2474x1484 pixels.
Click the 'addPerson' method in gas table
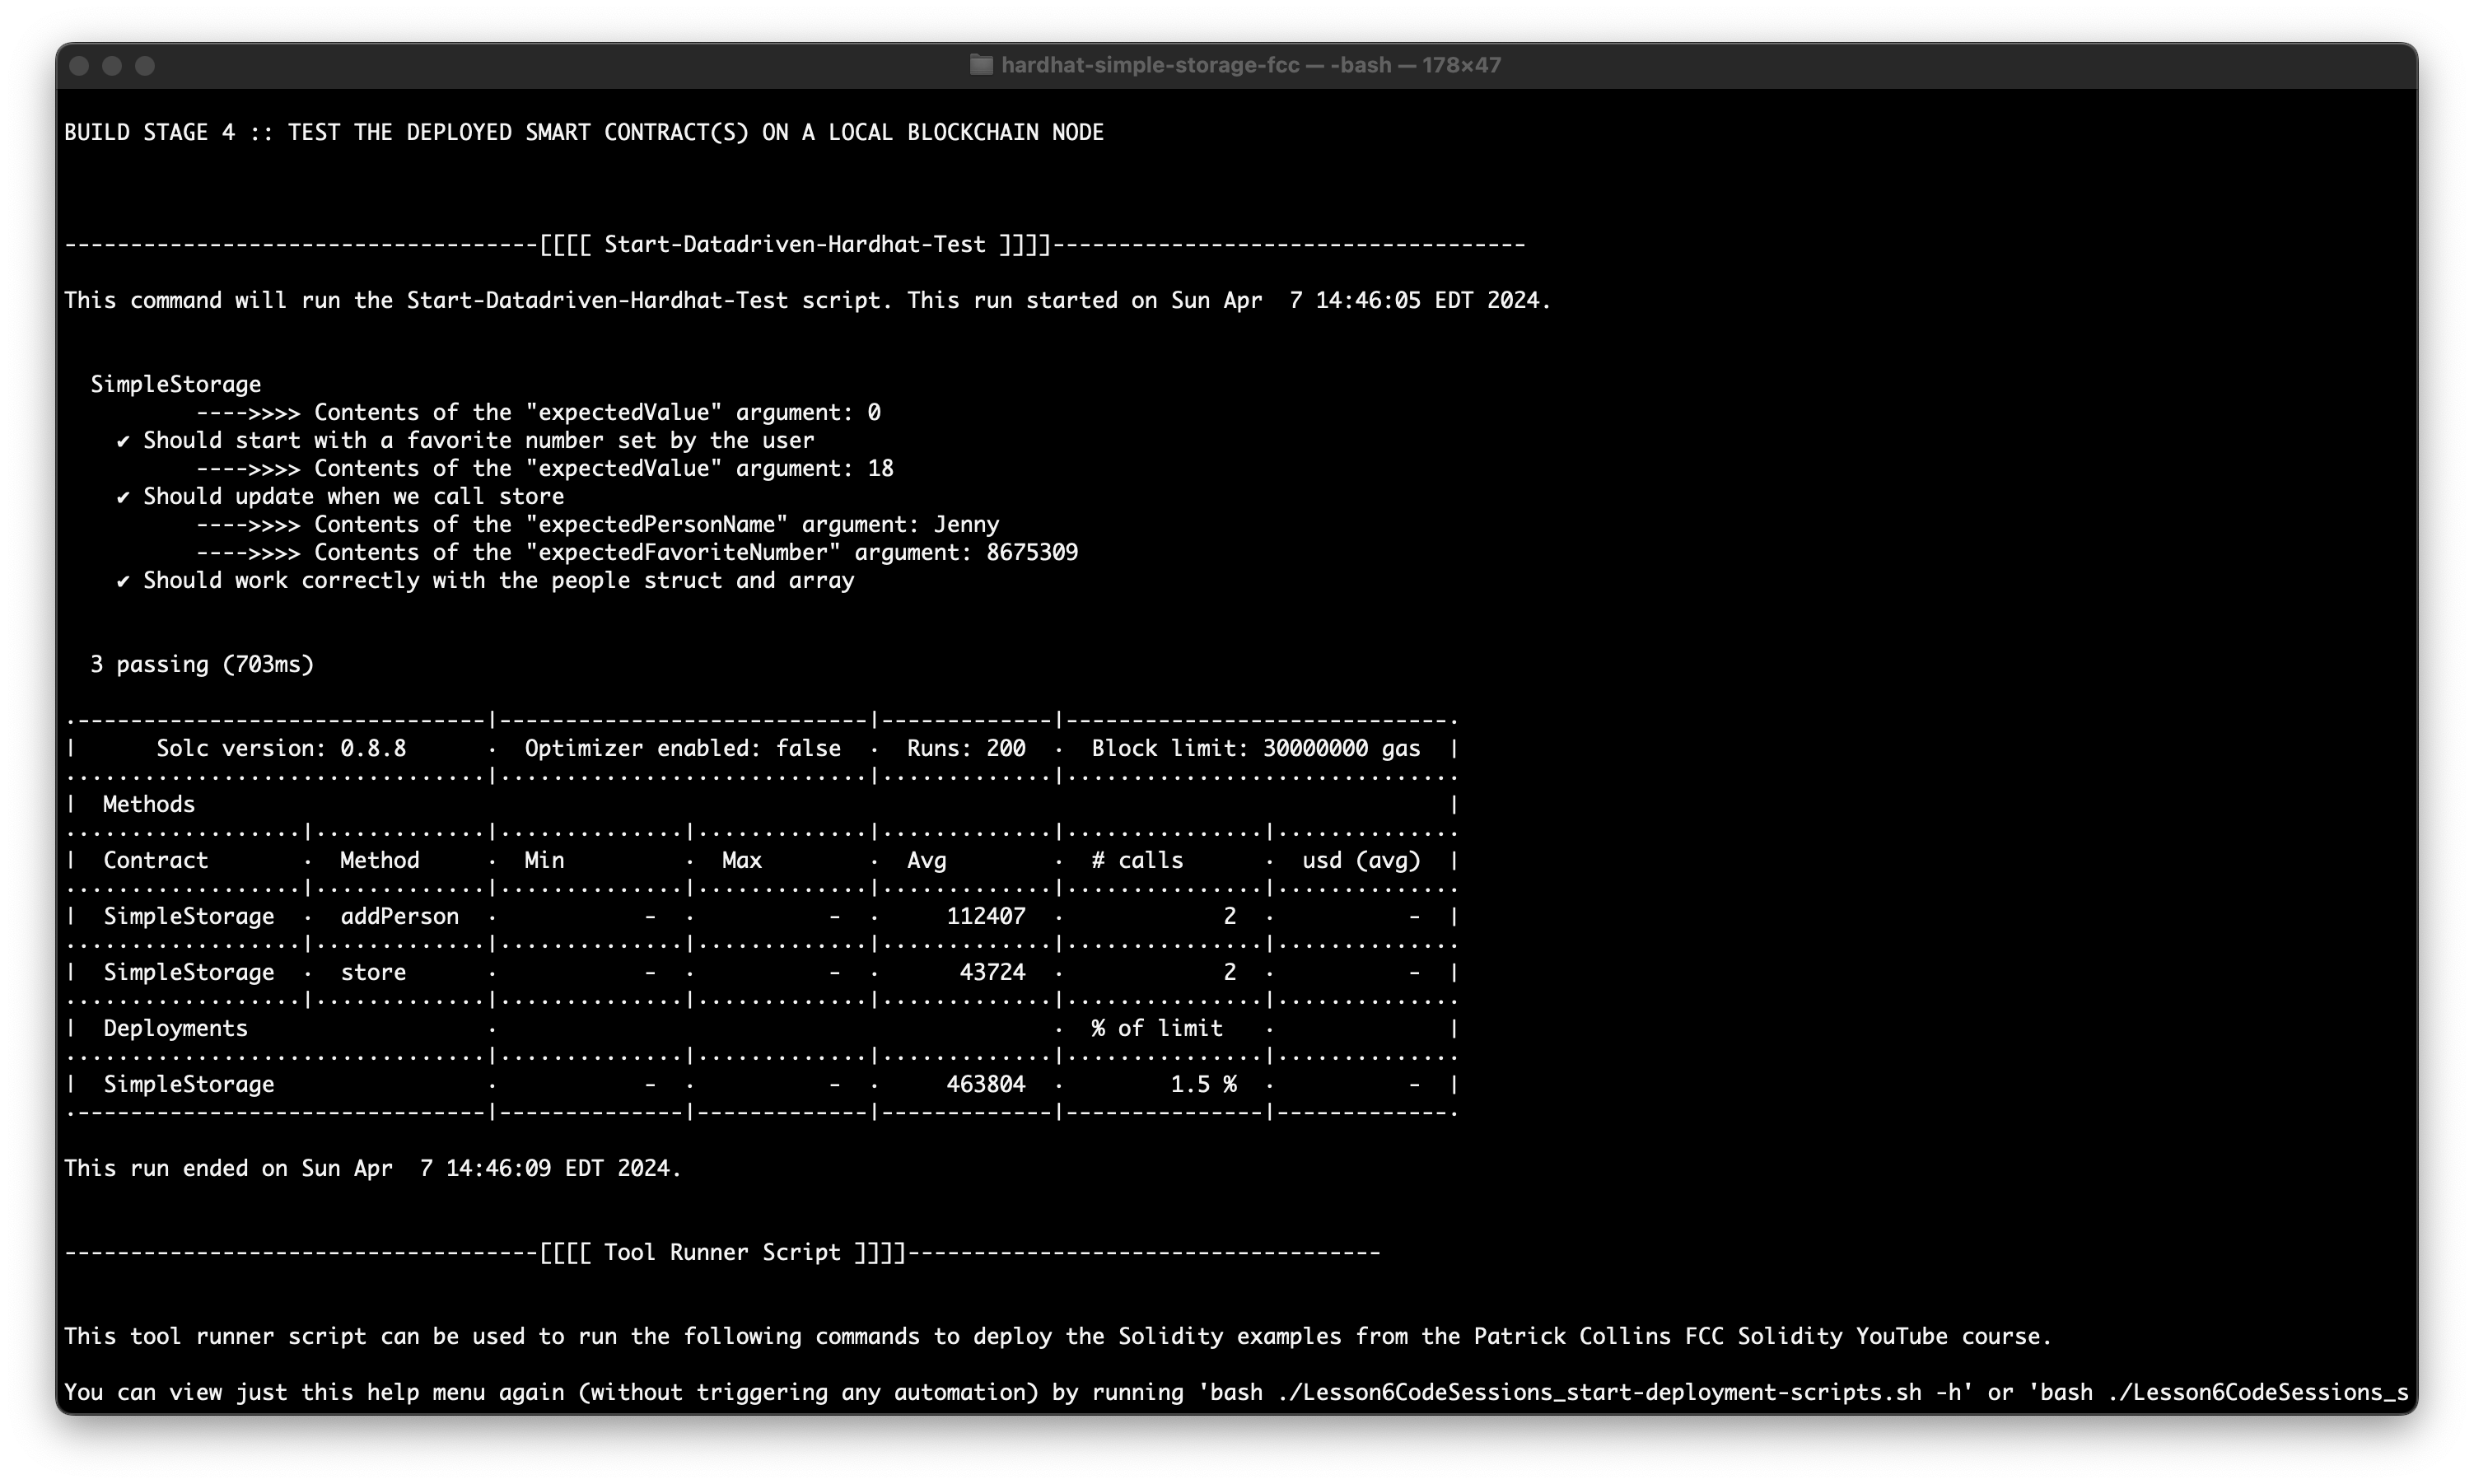click(399, 917)
